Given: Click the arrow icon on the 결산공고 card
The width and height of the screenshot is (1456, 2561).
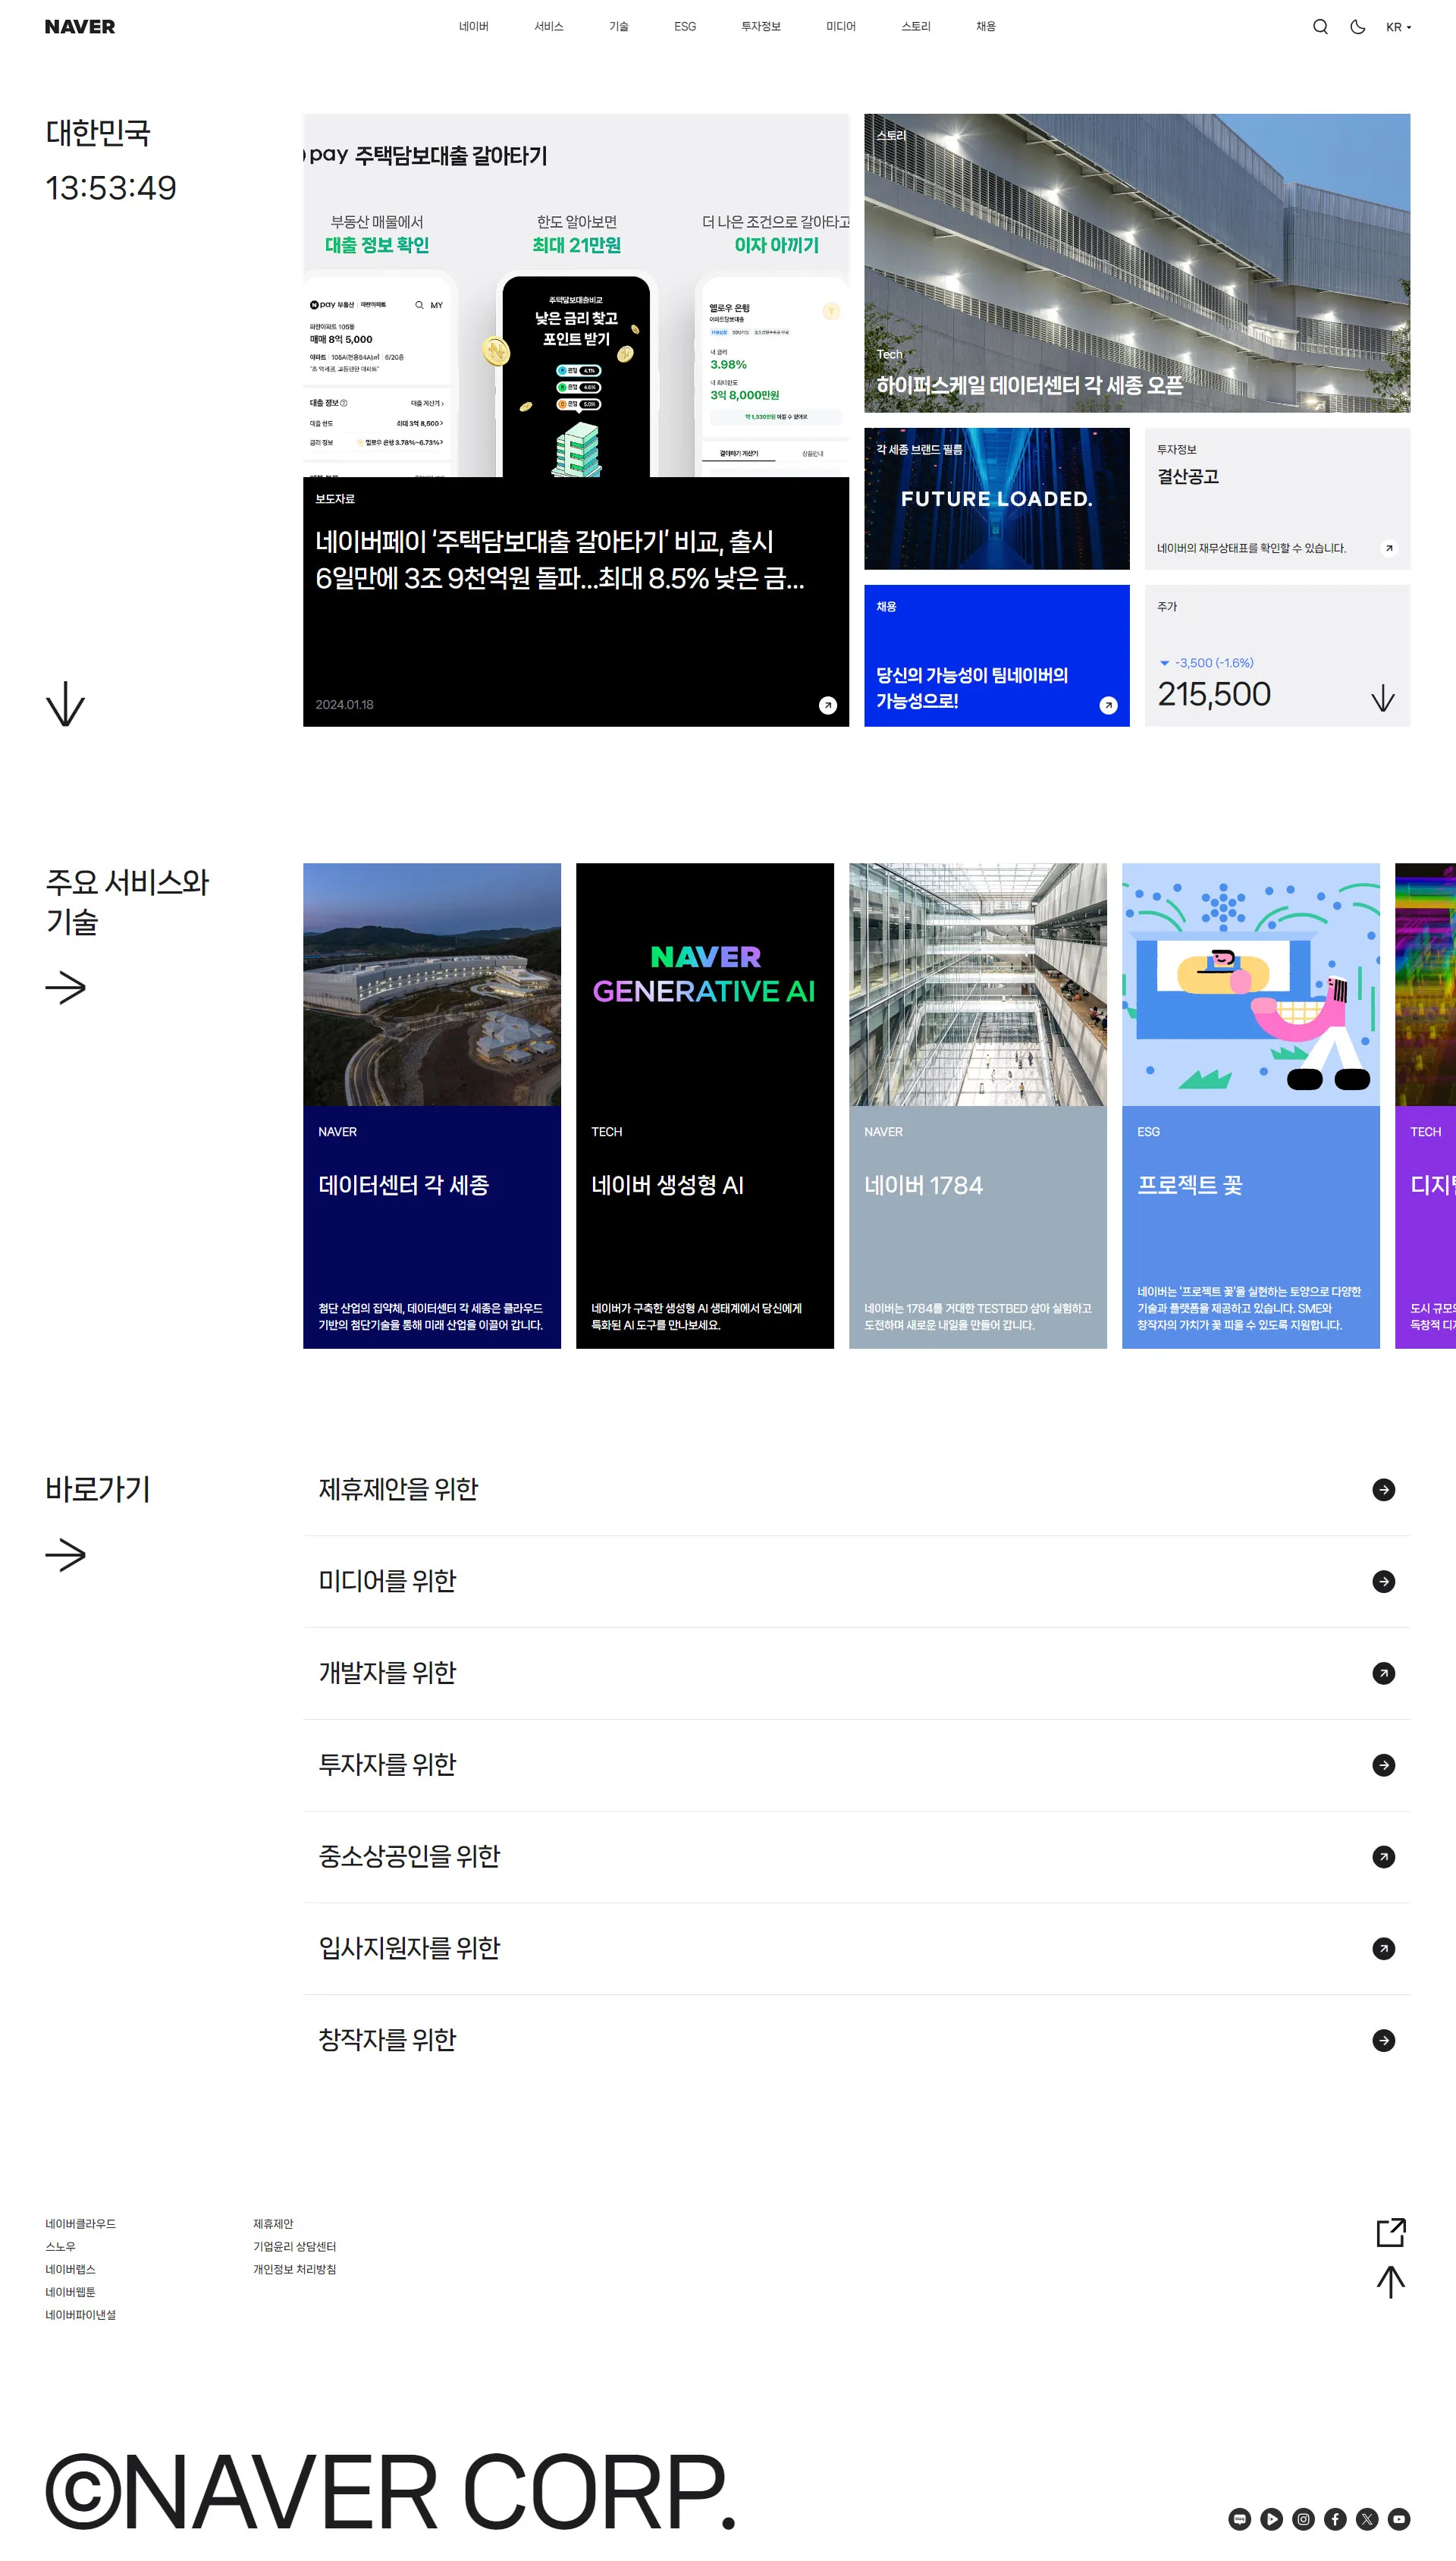Looking at the screenshot, I should (x=1389, y=548).
